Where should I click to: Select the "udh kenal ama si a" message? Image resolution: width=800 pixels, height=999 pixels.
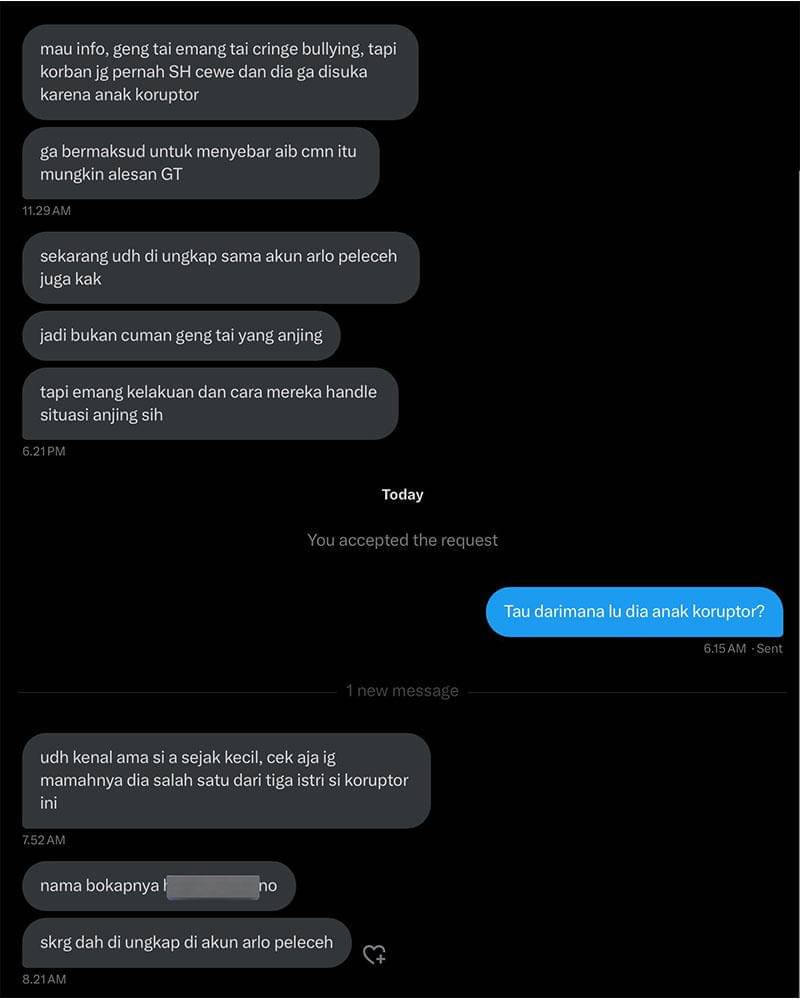[226, 780]
